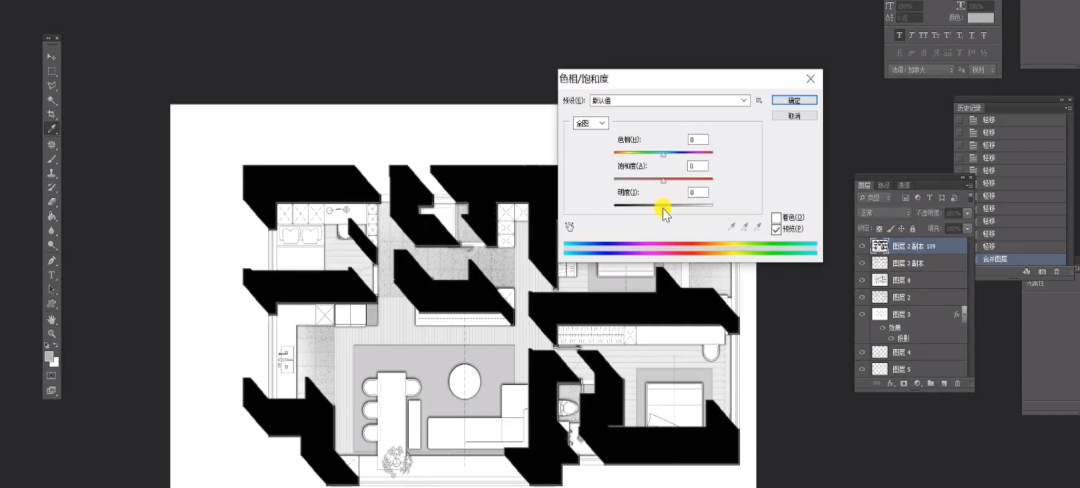
Task: Select the Eraser tool
Action: pos(52,202)
